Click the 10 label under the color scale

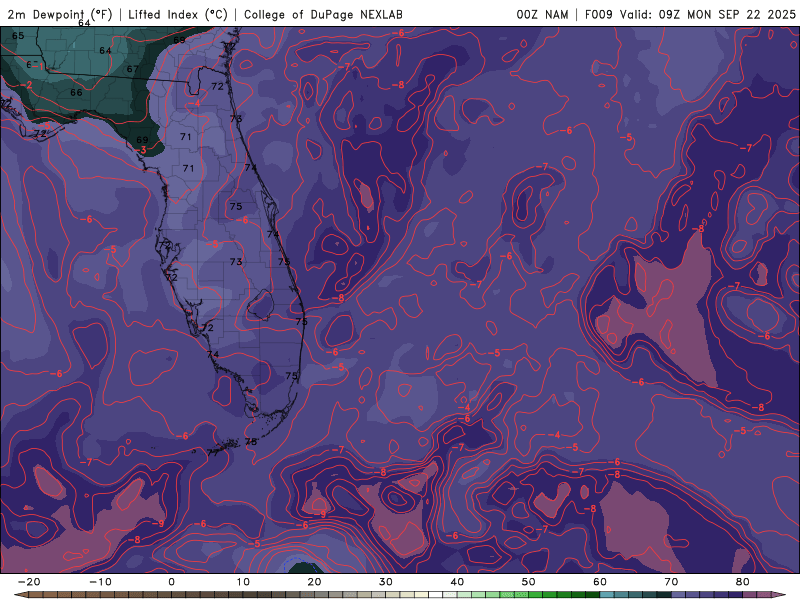pos(243,582)
